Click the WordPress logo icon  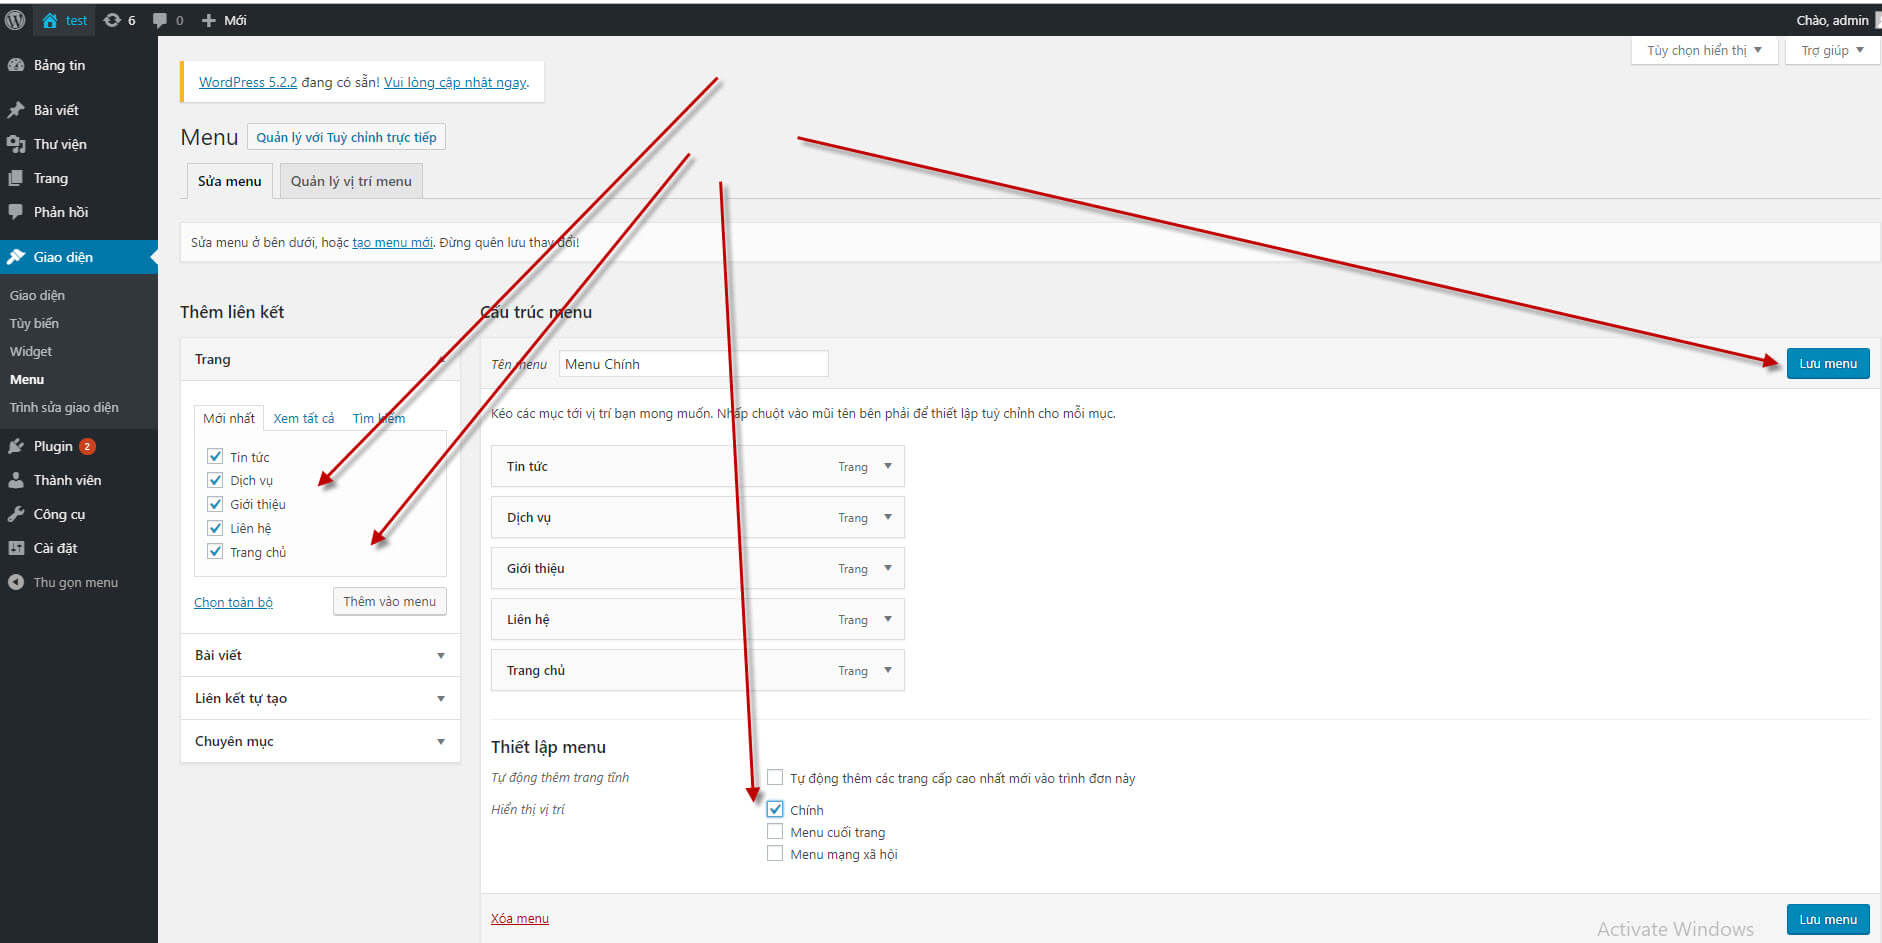point(15,20)
